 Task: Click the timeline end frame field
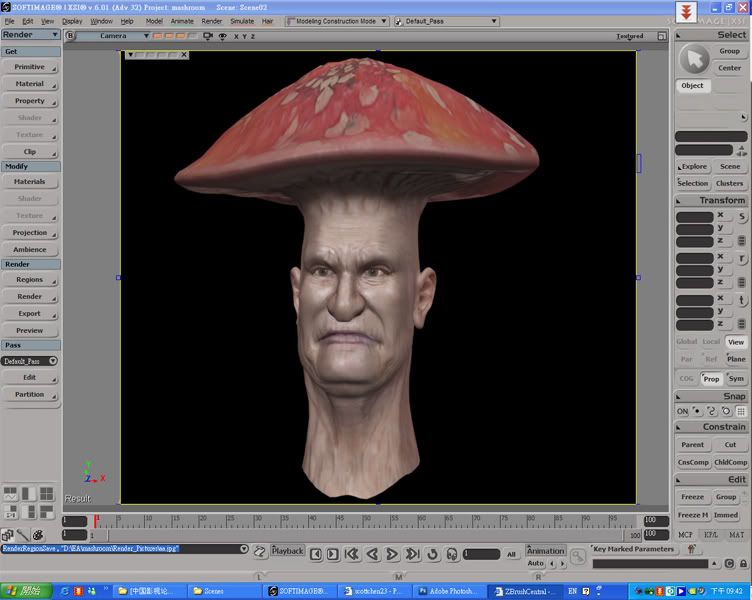[x=656, y=521]
